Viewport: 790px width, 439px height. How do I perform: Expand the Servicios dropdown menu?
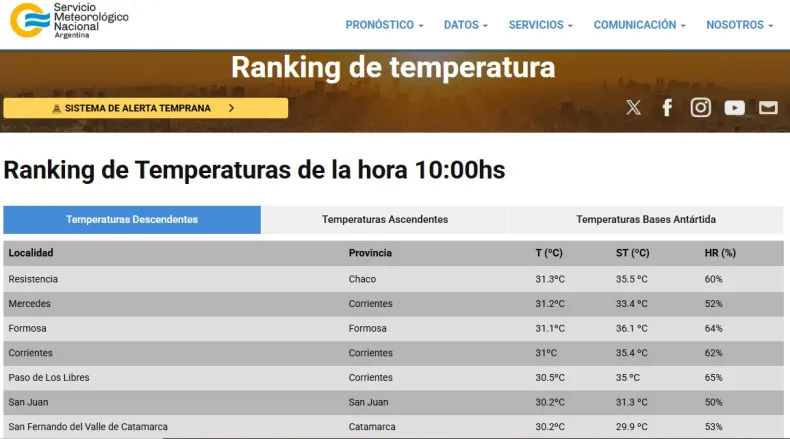coord(541,25)
